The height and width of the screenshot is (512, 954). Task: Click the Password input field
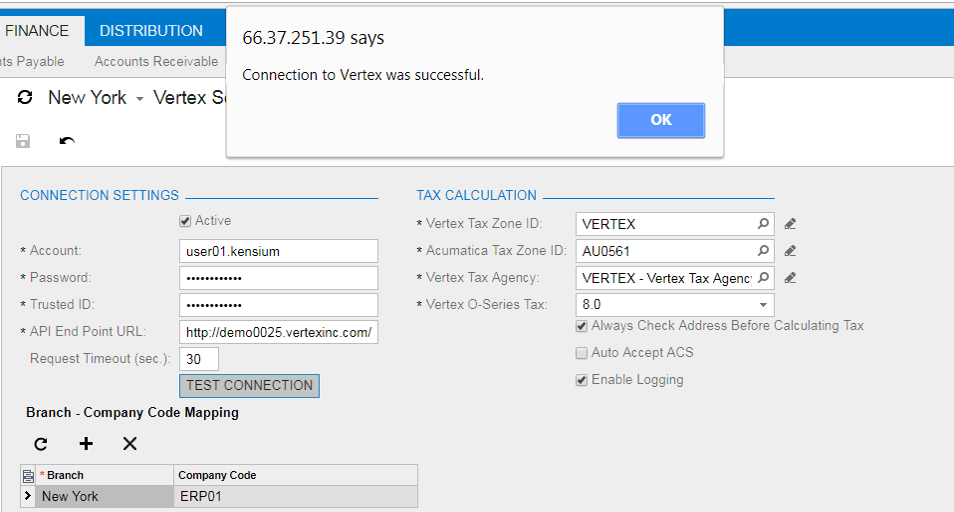(279, 278)
